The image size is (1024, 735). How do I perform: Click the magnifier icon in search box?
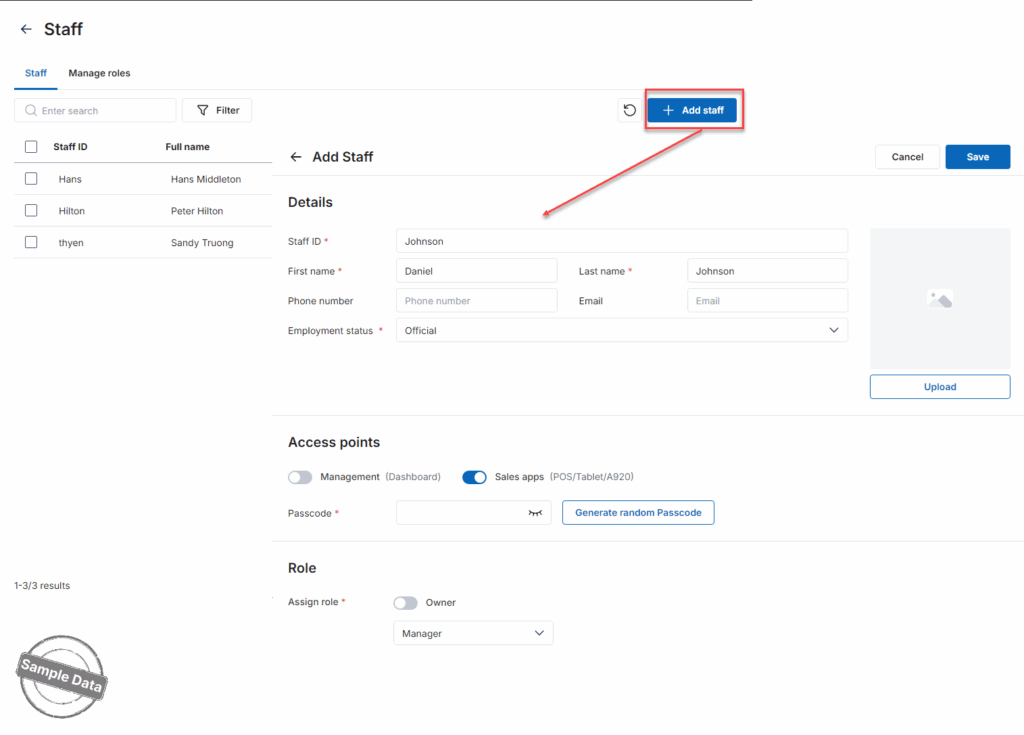[x=31, y=111]
